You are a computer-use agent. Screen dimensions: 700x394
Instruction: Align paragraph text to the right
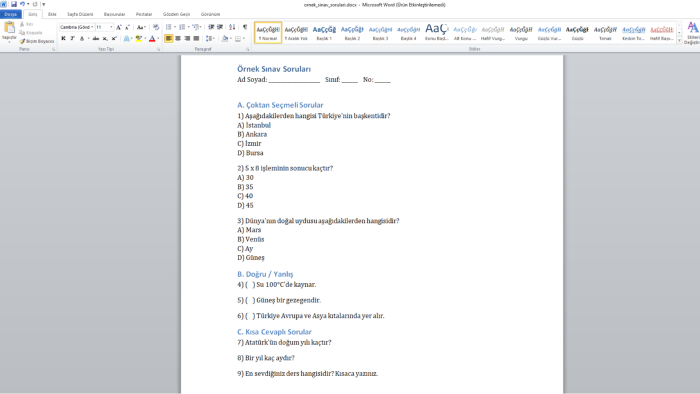187,39
